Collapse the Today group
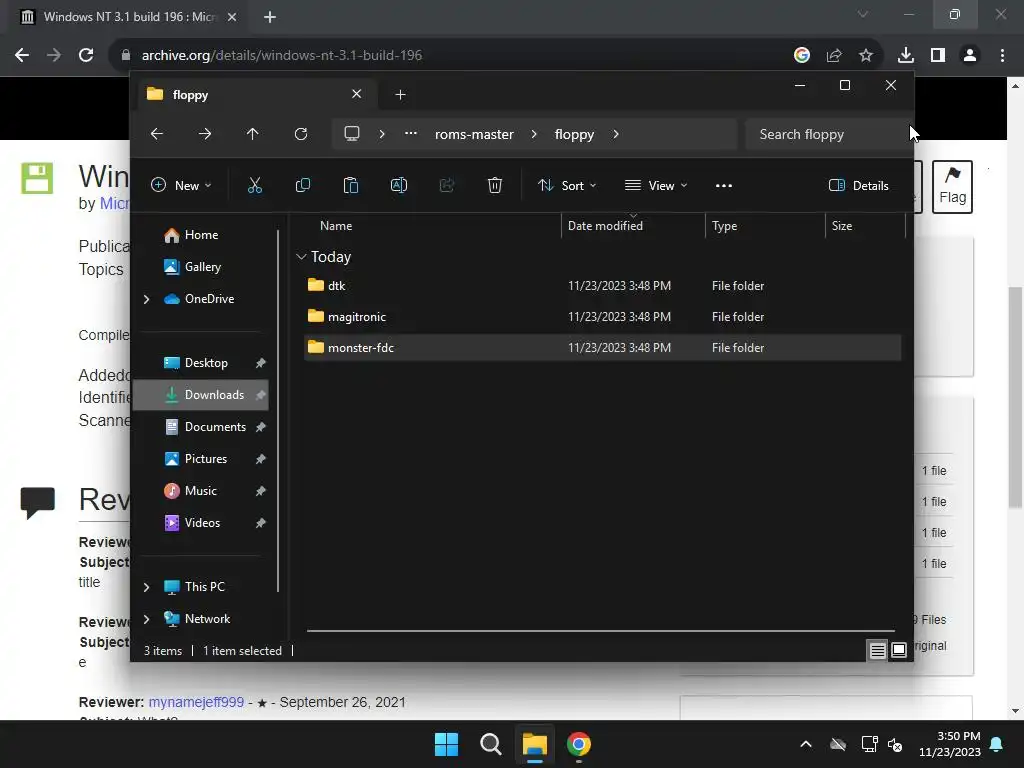Image resolution: width=1024 pixels, height=768 pixels. click(x=301, y=257)
